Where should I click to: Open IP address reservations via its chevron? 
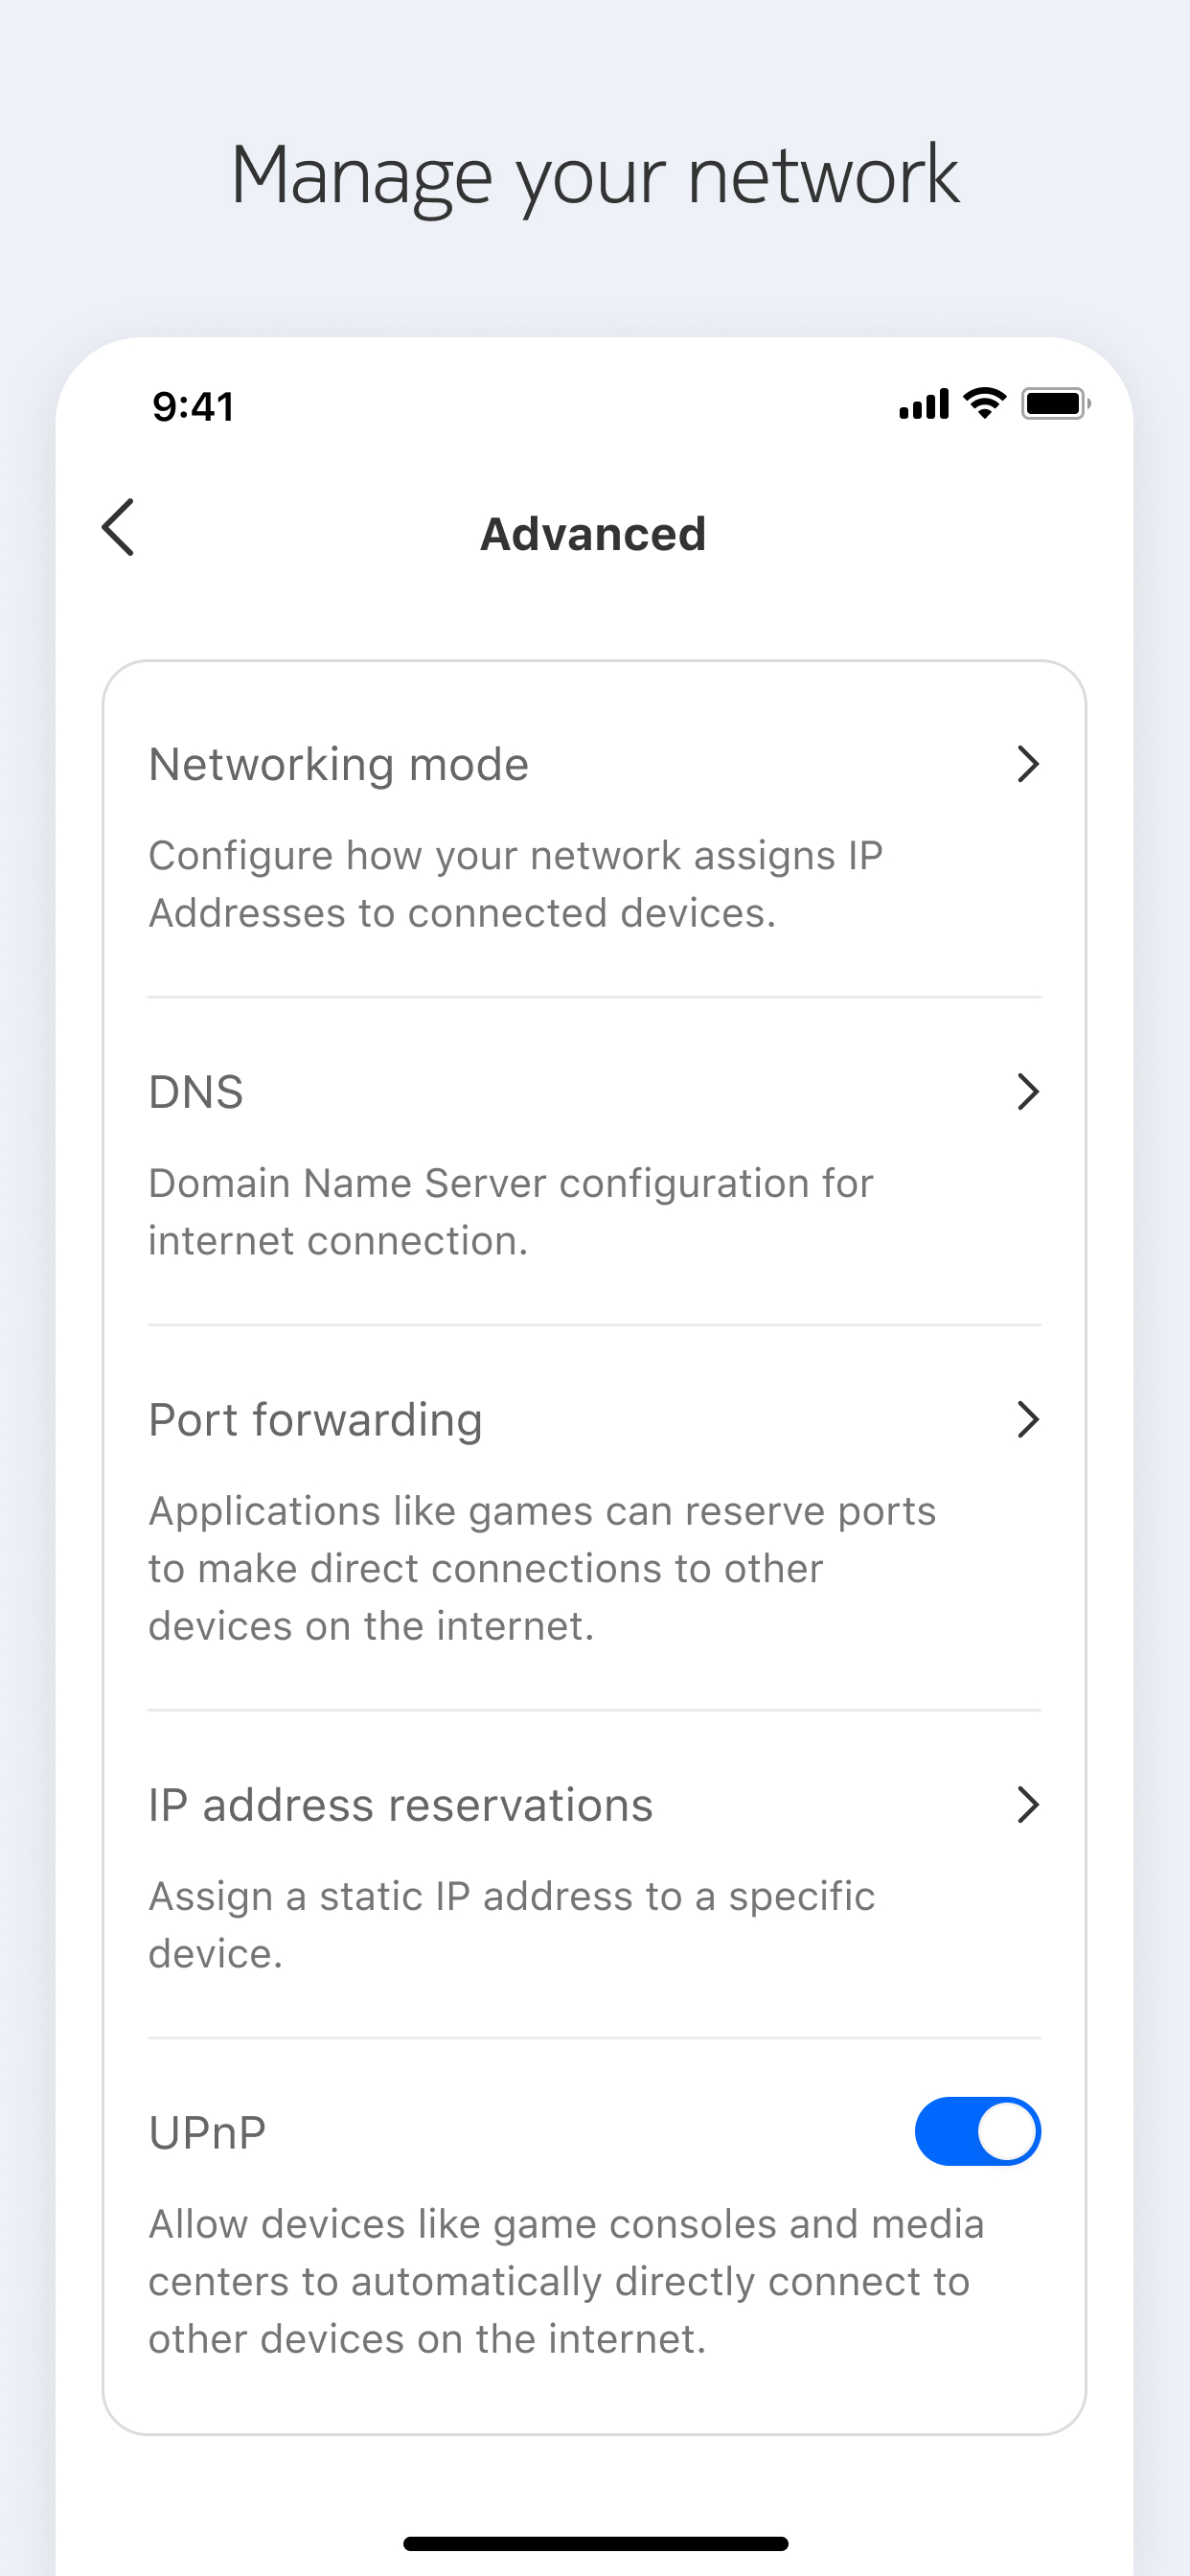1027,1804
